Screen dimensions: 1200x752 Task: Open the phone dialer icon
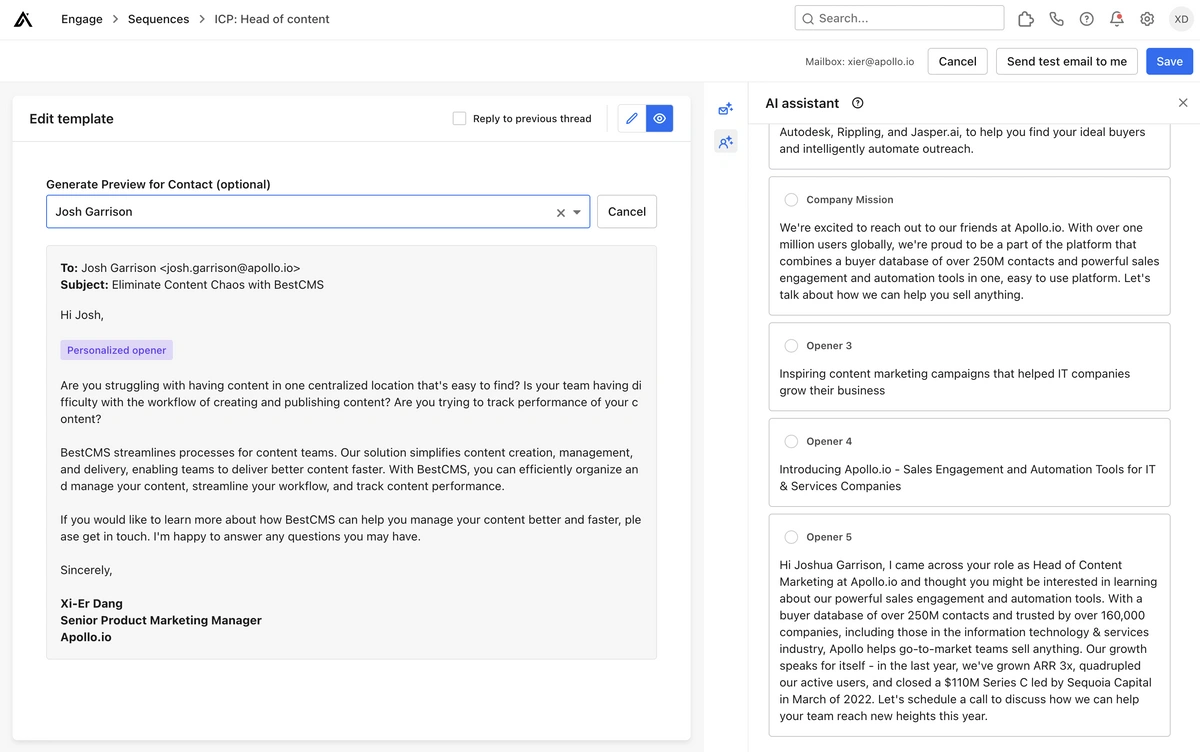1056,19
